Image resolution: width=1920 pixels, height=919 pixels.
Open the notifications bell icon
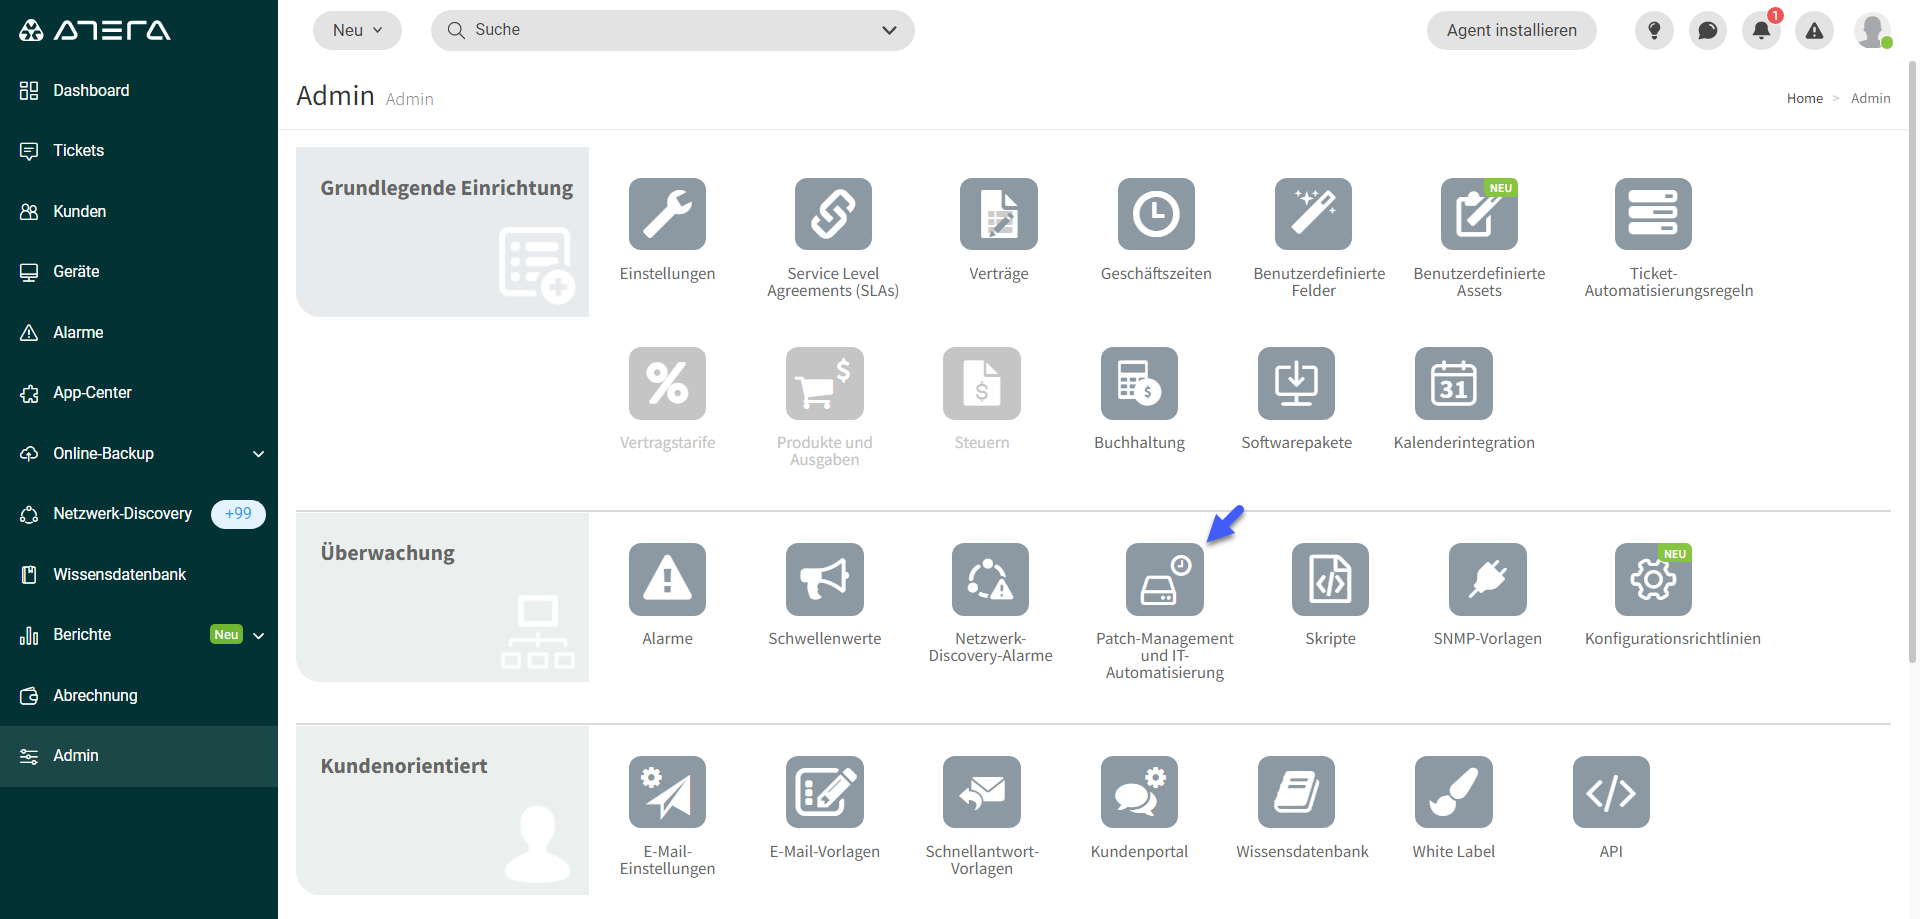tap(1761, 30)
